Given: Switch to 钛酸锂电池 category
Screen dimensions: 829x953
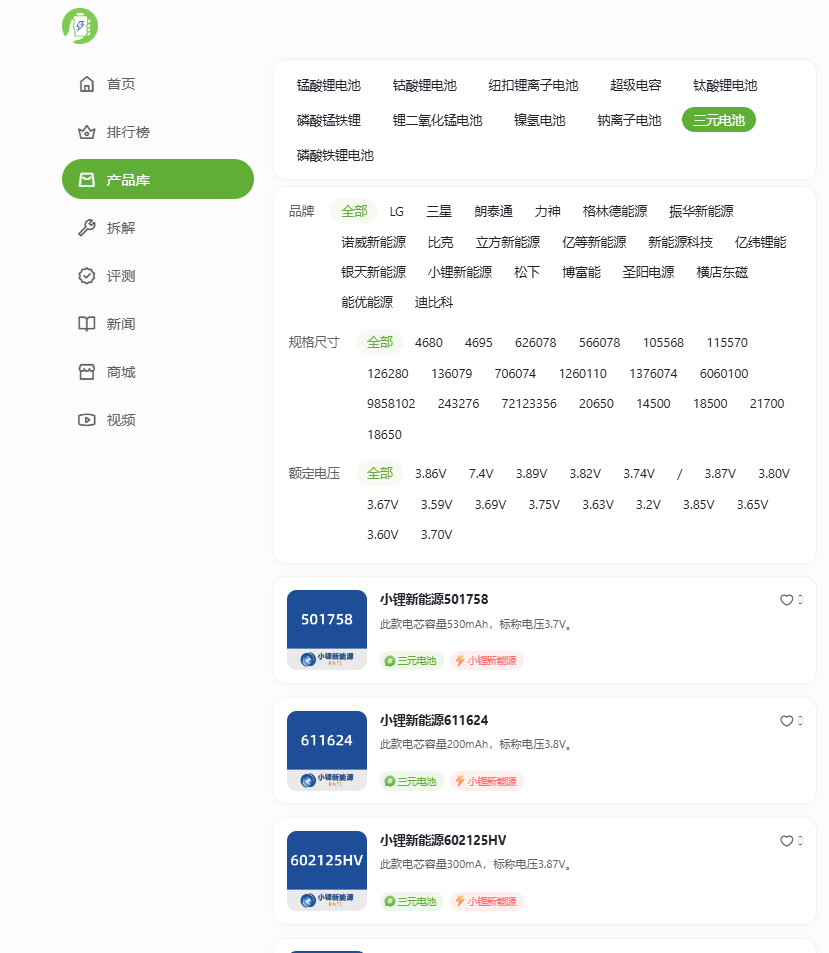Looking at the screenshot, I should coord(725,85).
